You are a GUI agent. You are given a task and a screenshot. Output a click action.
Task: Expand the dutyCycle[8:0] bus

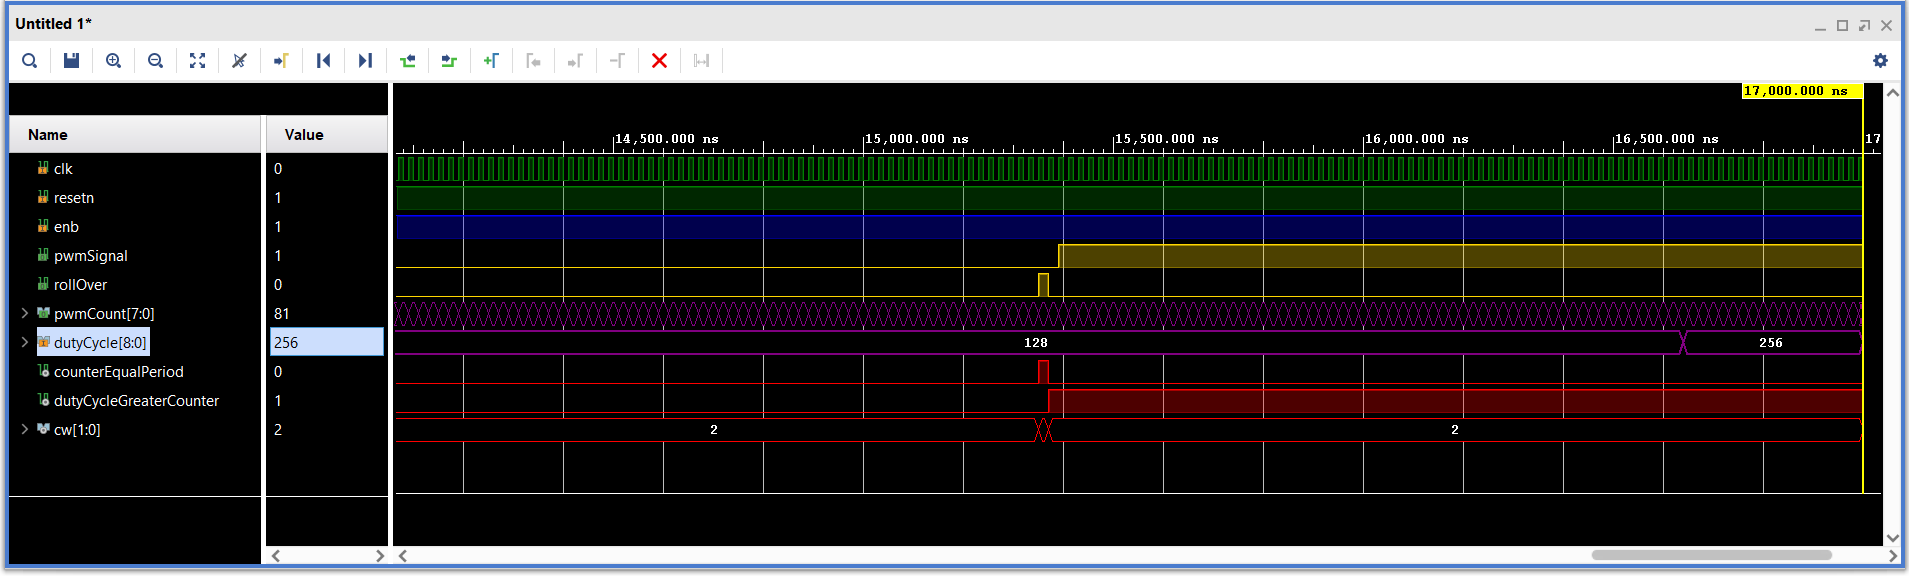pyautogui.click(x=24, y=343)
